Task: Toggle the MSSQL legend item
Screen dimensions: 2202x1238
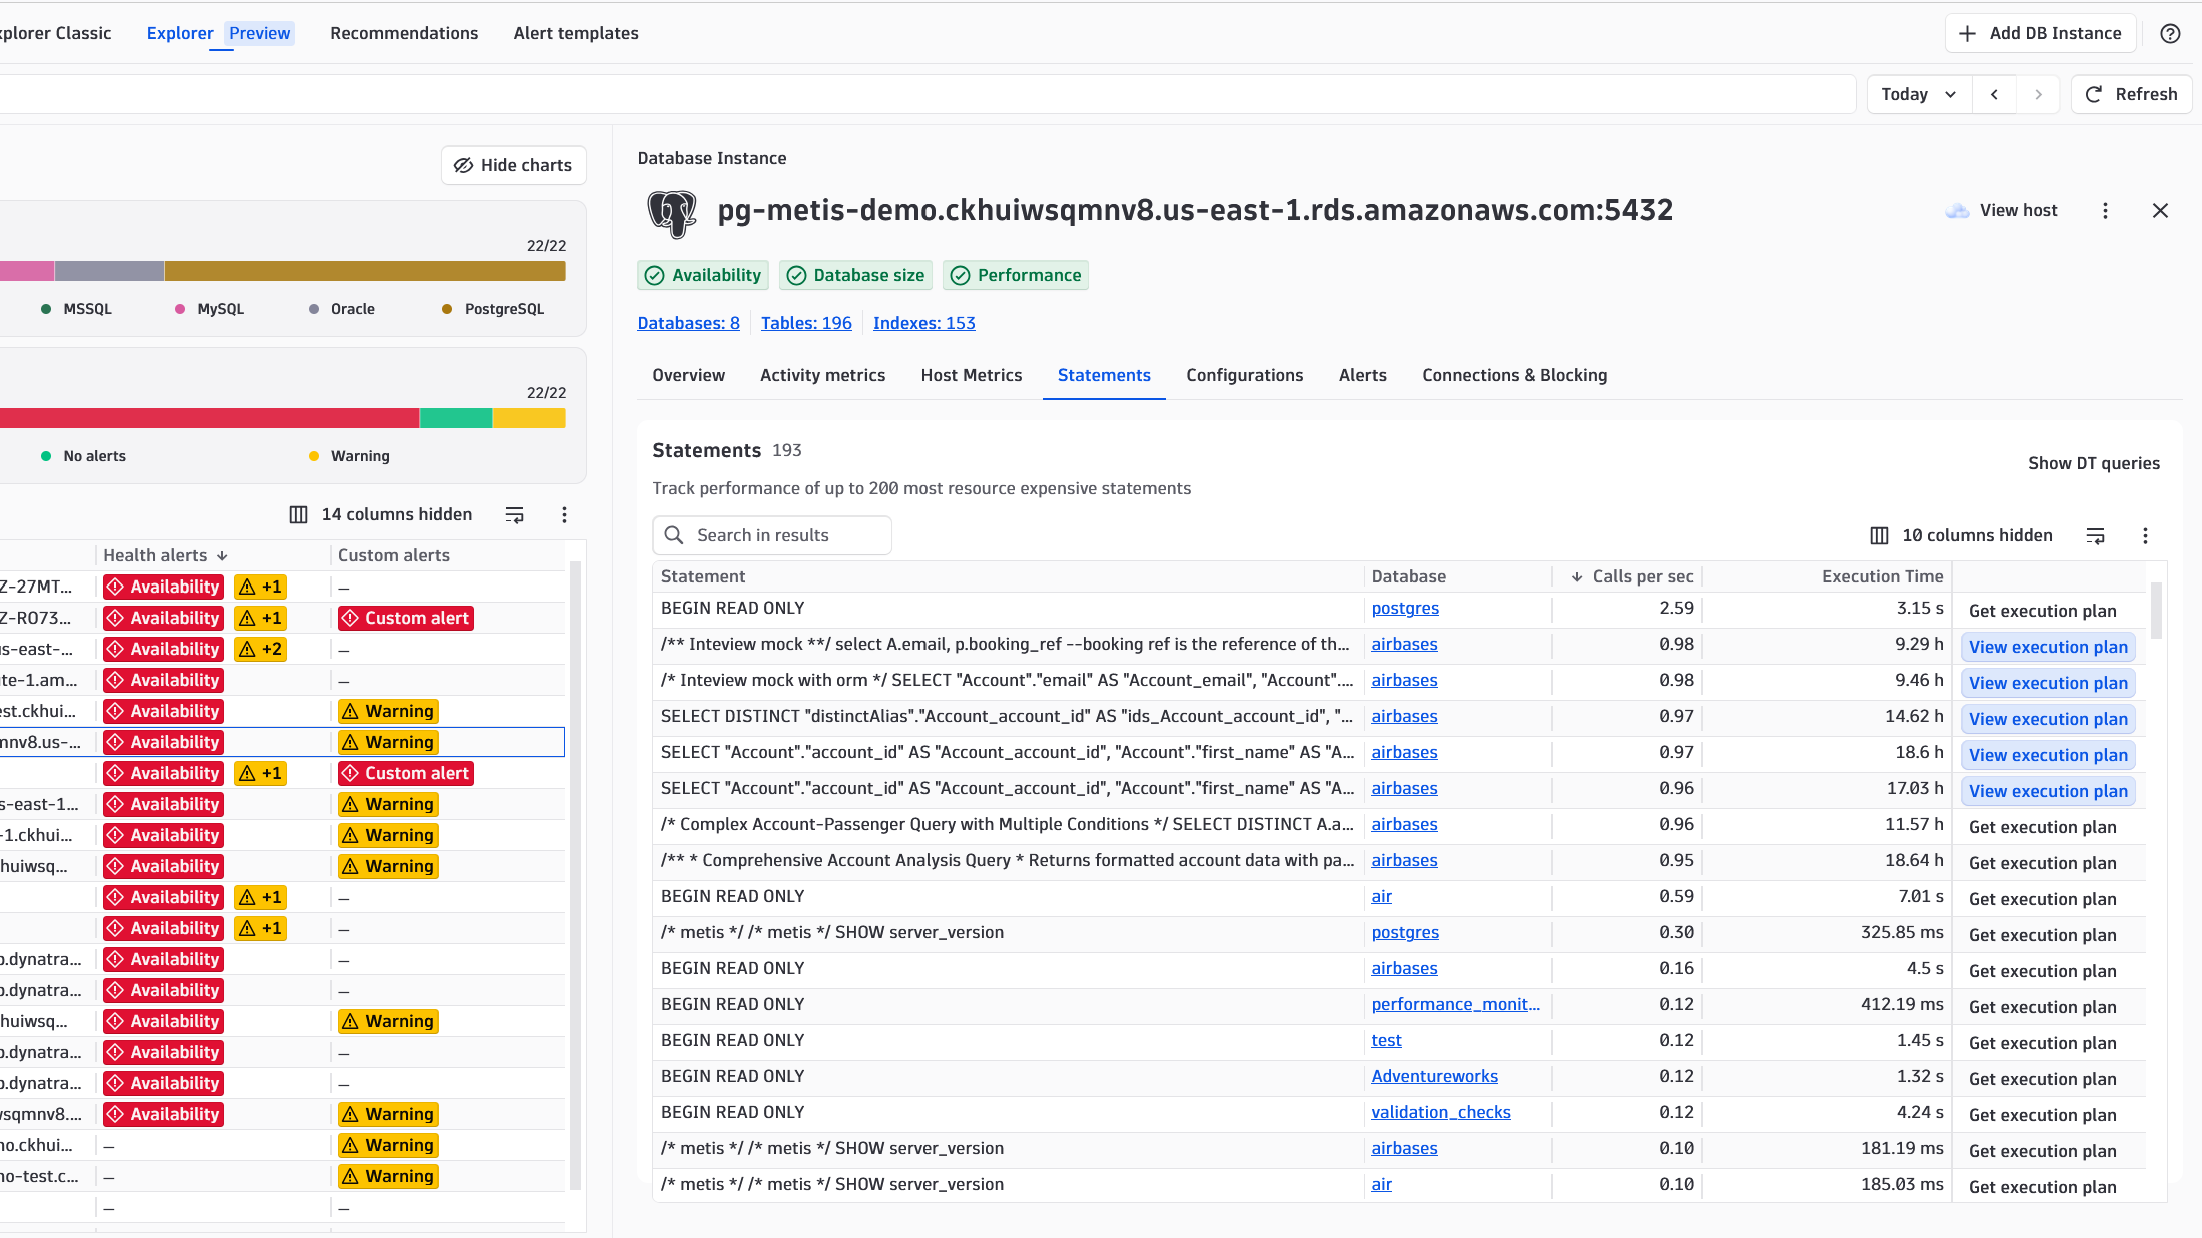Action: pos(76,309)
